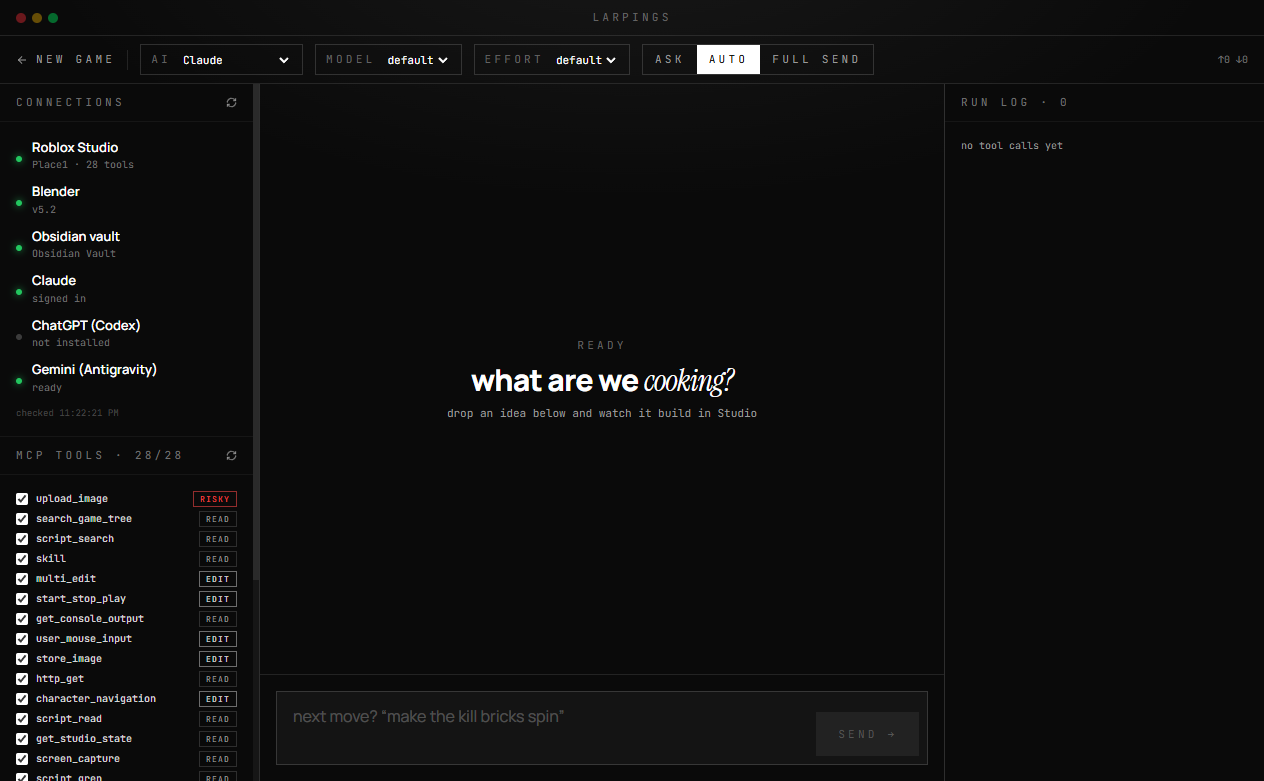The height and width of the screenshot is (781, 1264).
Task: Open the Effort default dropdown
Action: [552, 60]
